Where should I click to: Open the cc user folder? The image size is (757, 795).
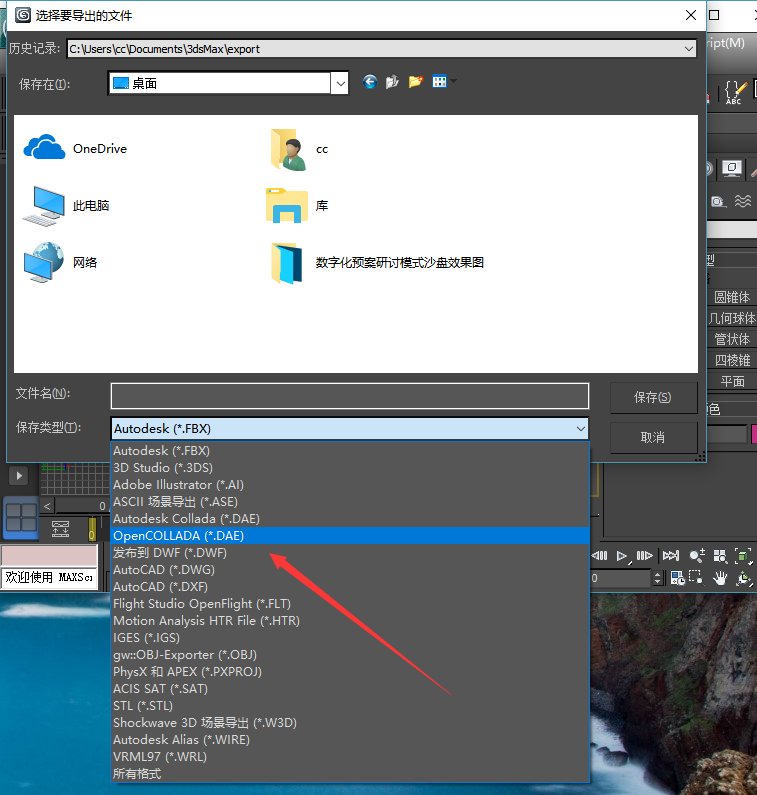pyautogui.click(x=299, y=149)
